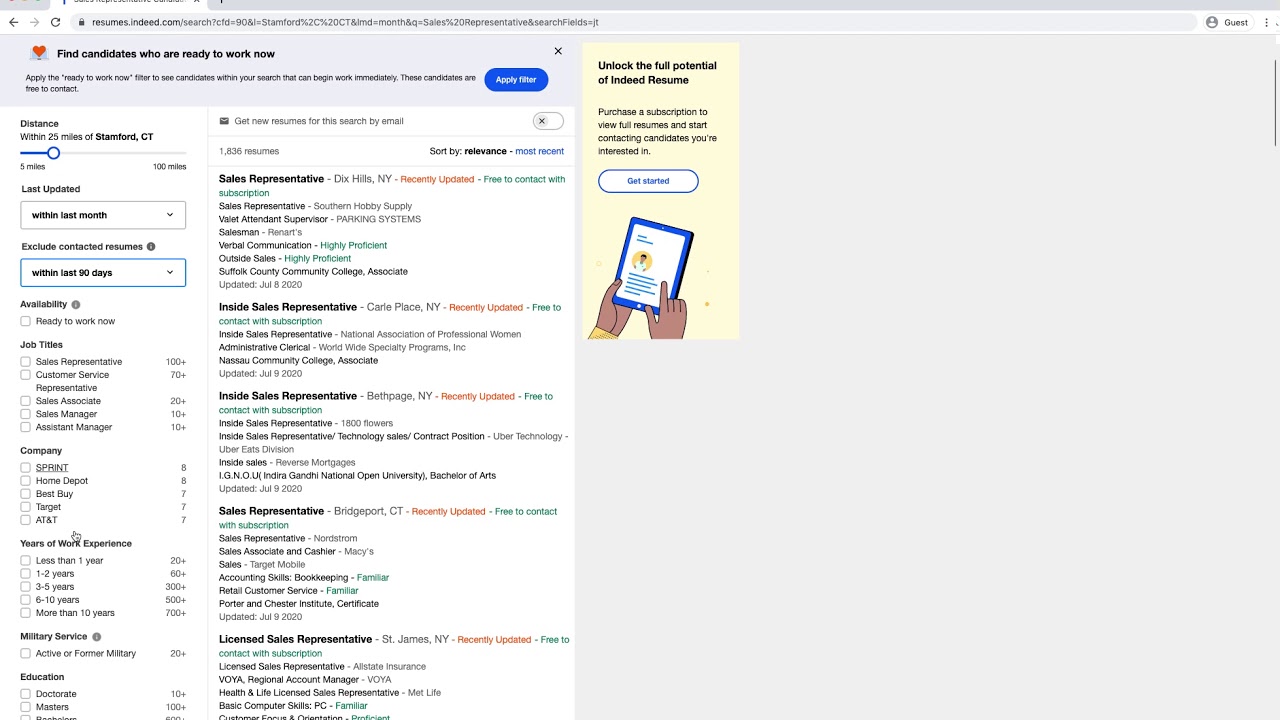The width and height of the screenshot is (1280, 720).
Task: Click 'Southern Hobby Supply' employer text
Action: 363,206
